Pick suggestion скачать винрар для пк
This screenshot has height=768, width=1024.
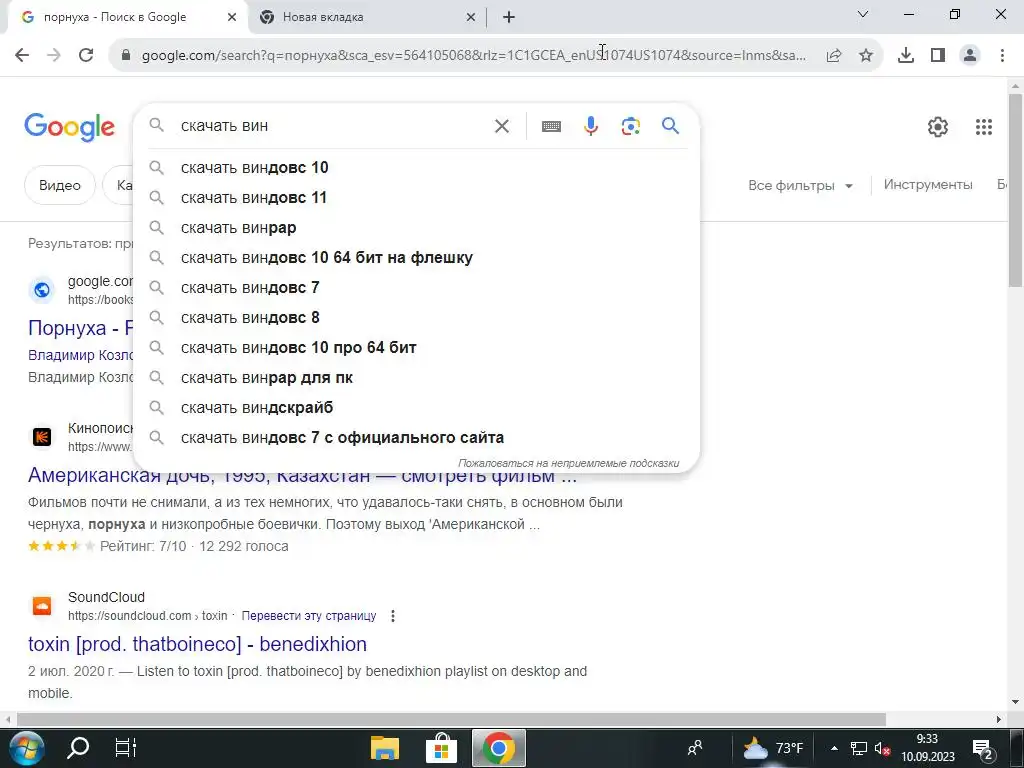[417, 378]
